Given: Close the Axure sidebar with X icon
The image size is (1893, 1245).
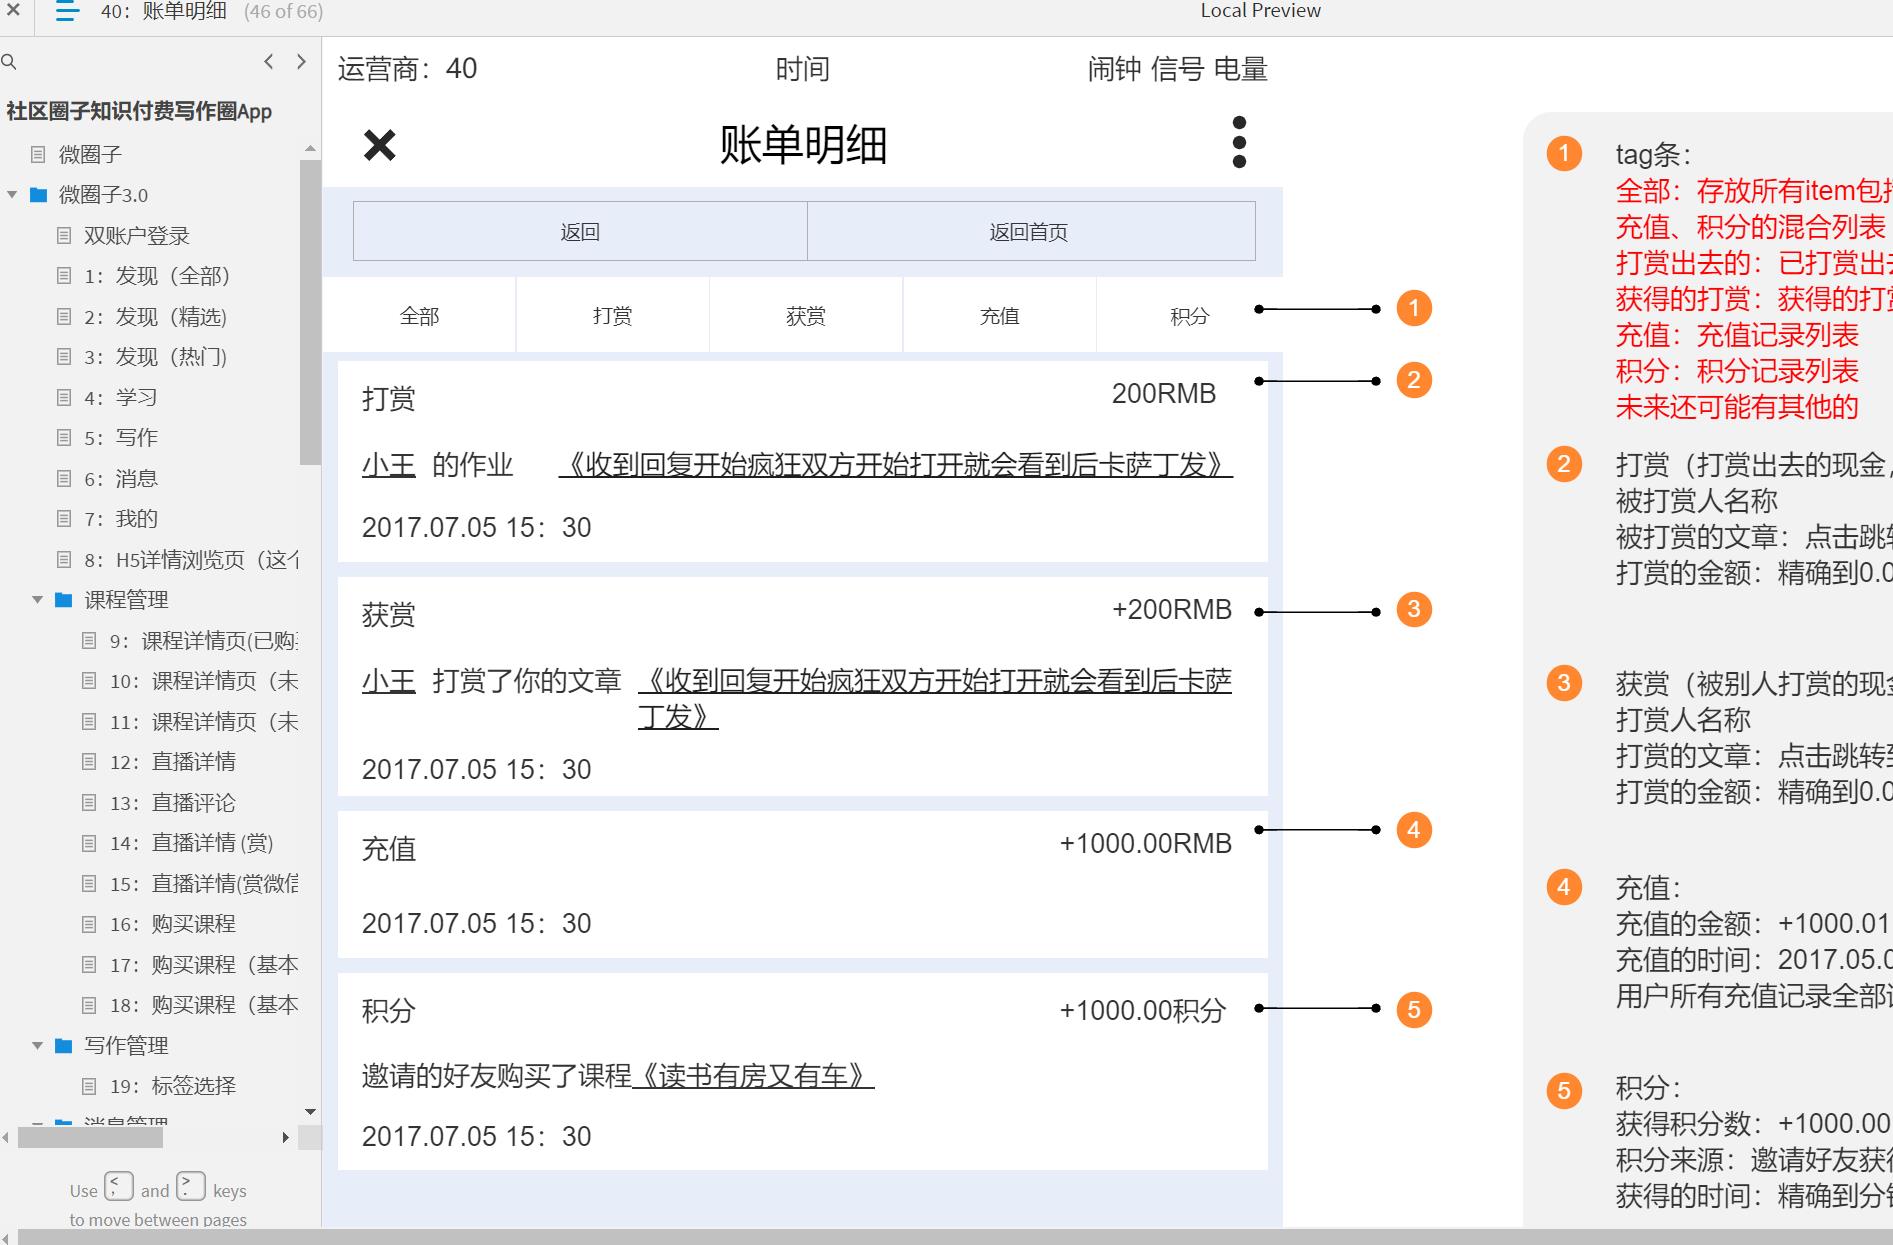Looking at the screenshot, I should point(13,11).
